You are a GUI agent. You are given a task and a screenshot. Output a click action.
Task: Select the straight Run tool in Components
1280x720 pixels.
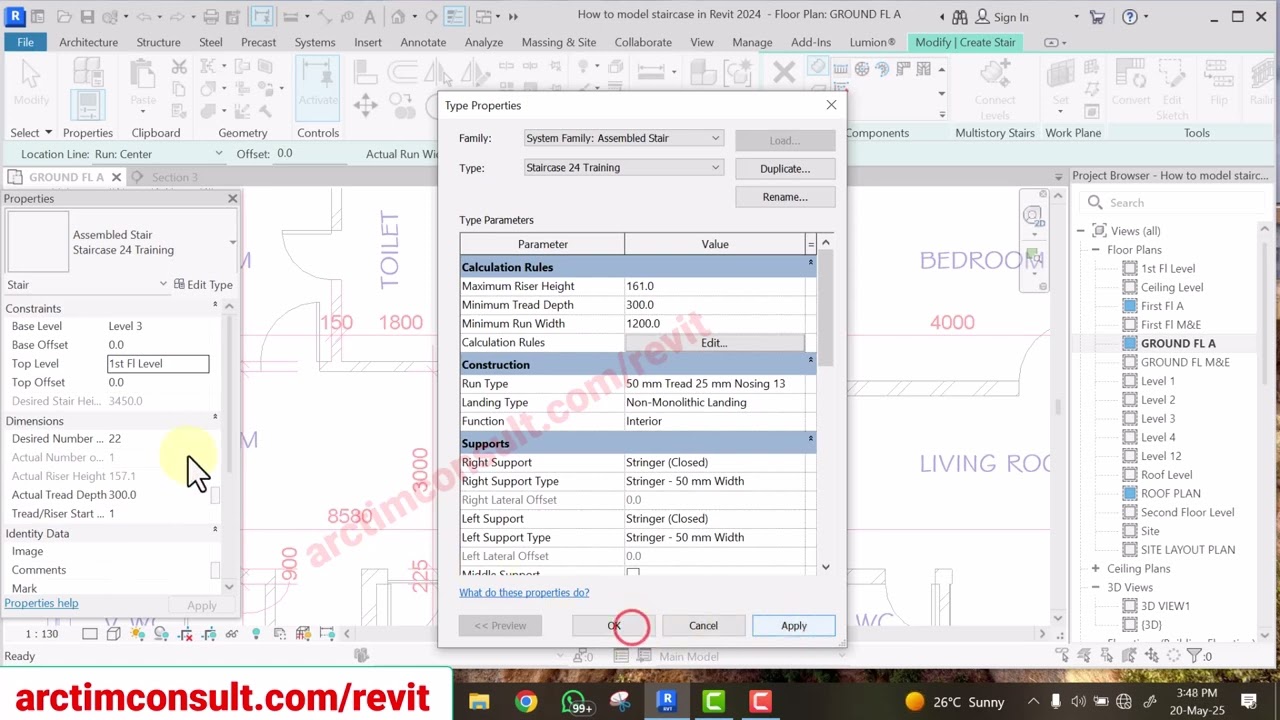[x=840, y=69]
